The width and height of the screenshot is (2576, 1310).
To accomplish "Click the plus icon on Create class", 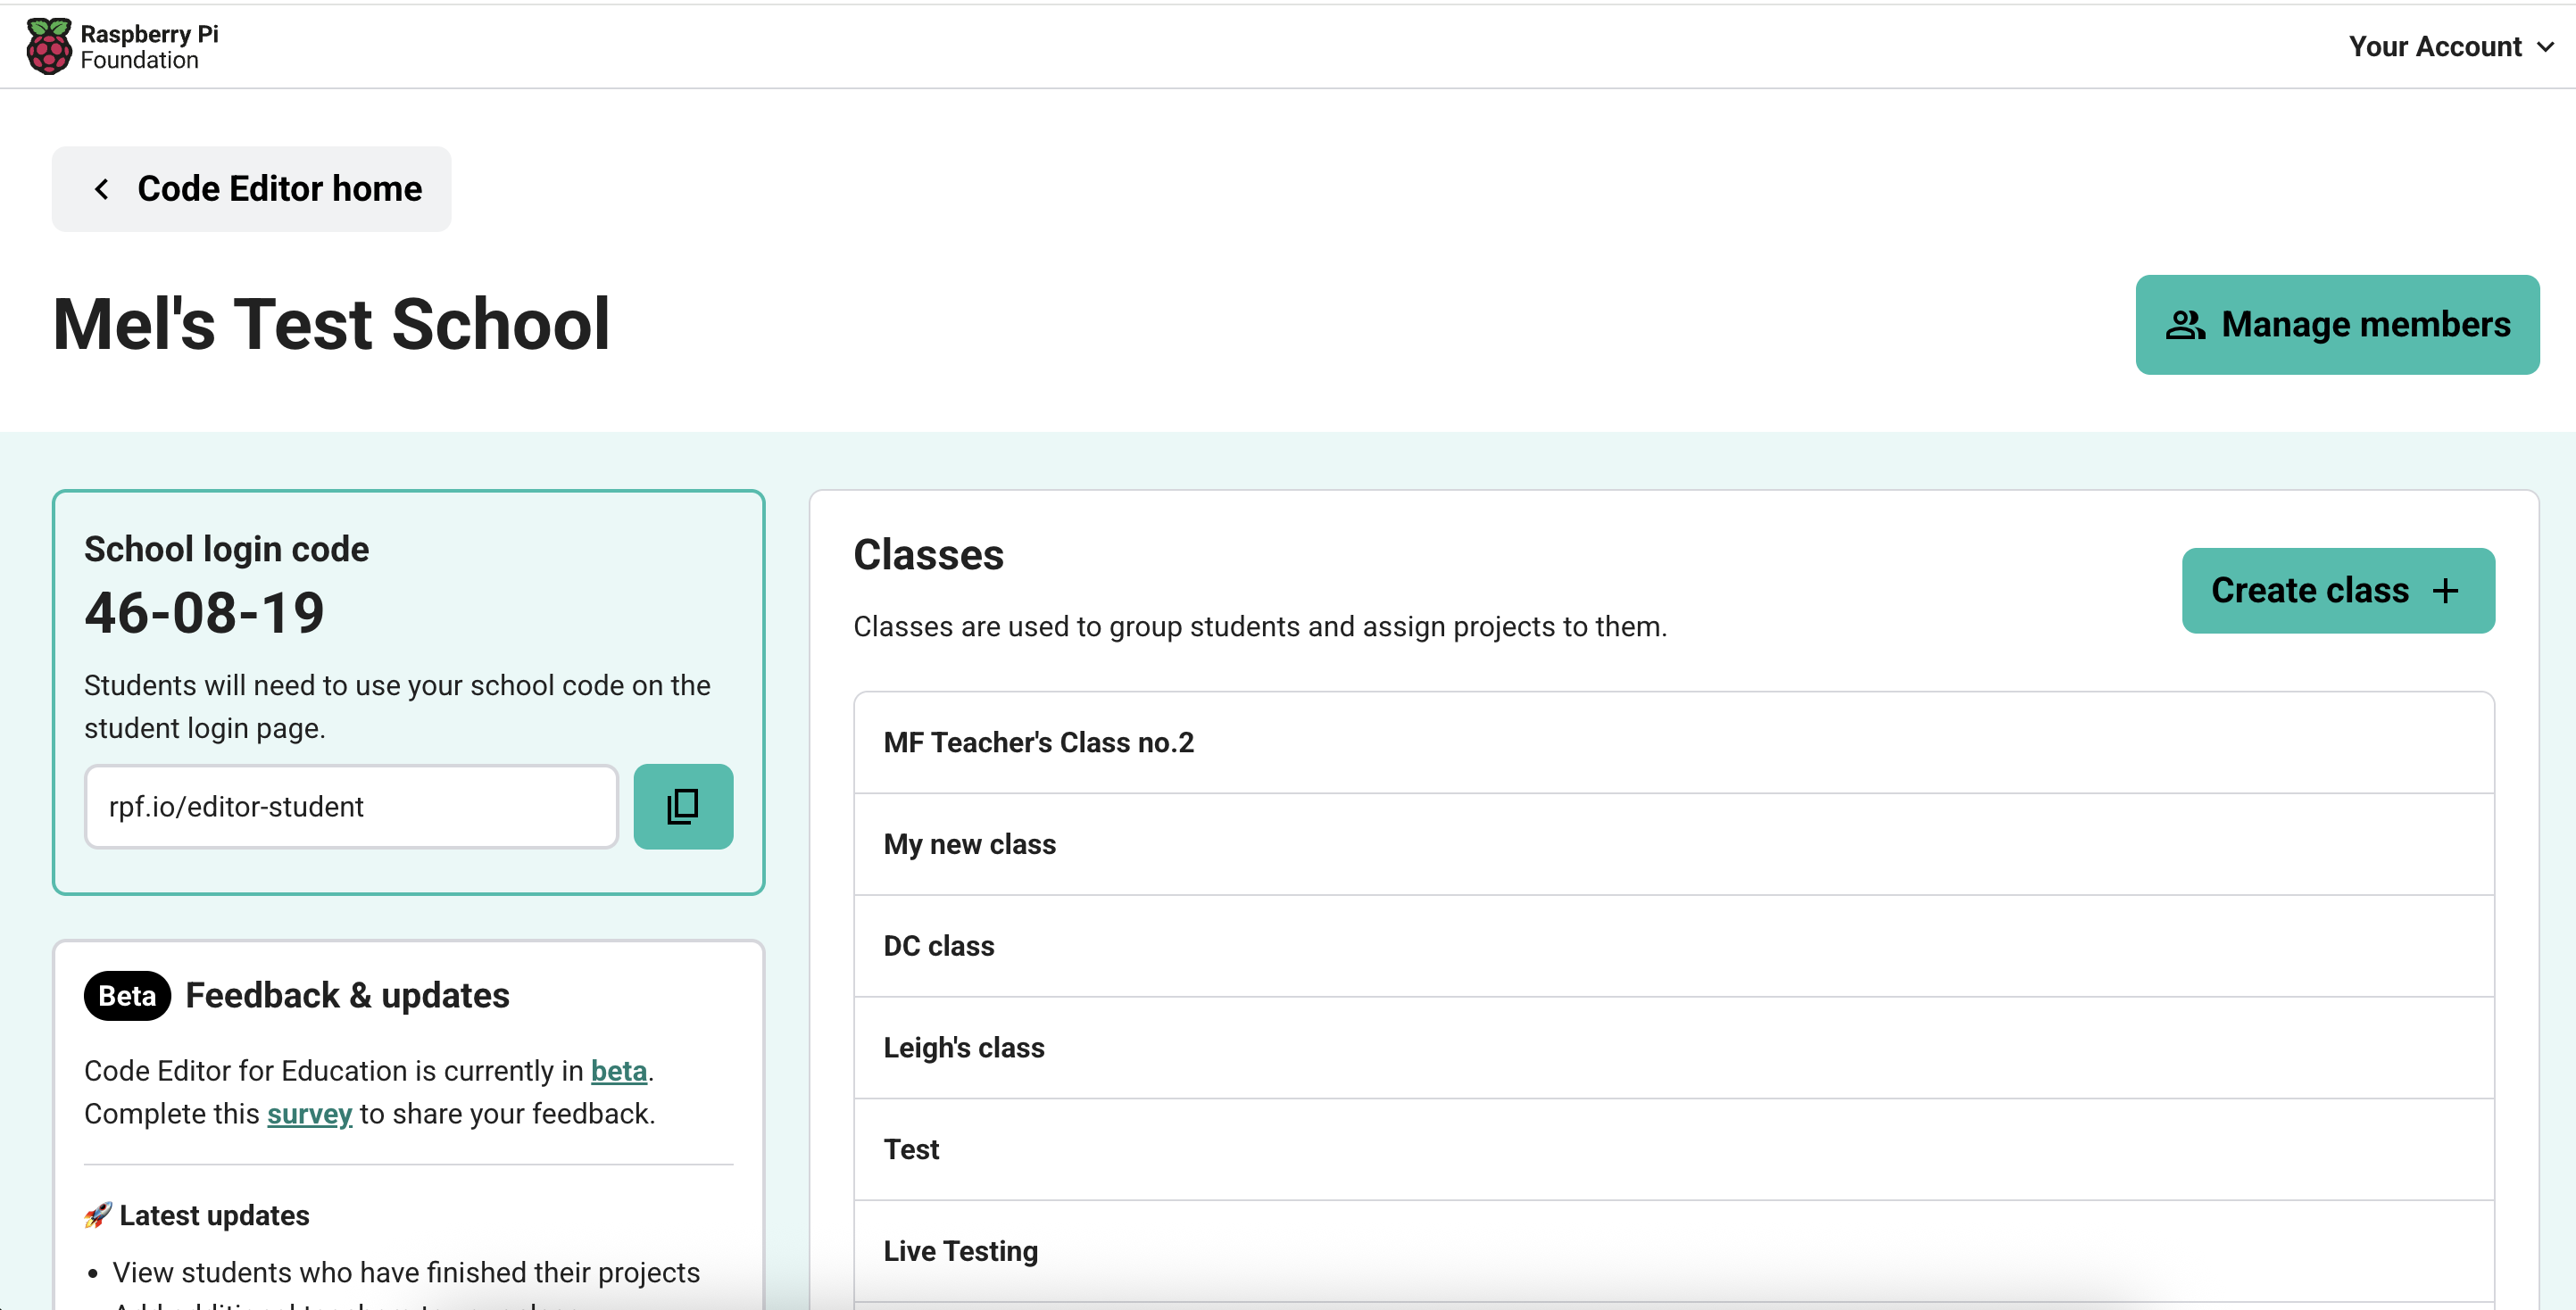I will click(x=2447, y=590).
